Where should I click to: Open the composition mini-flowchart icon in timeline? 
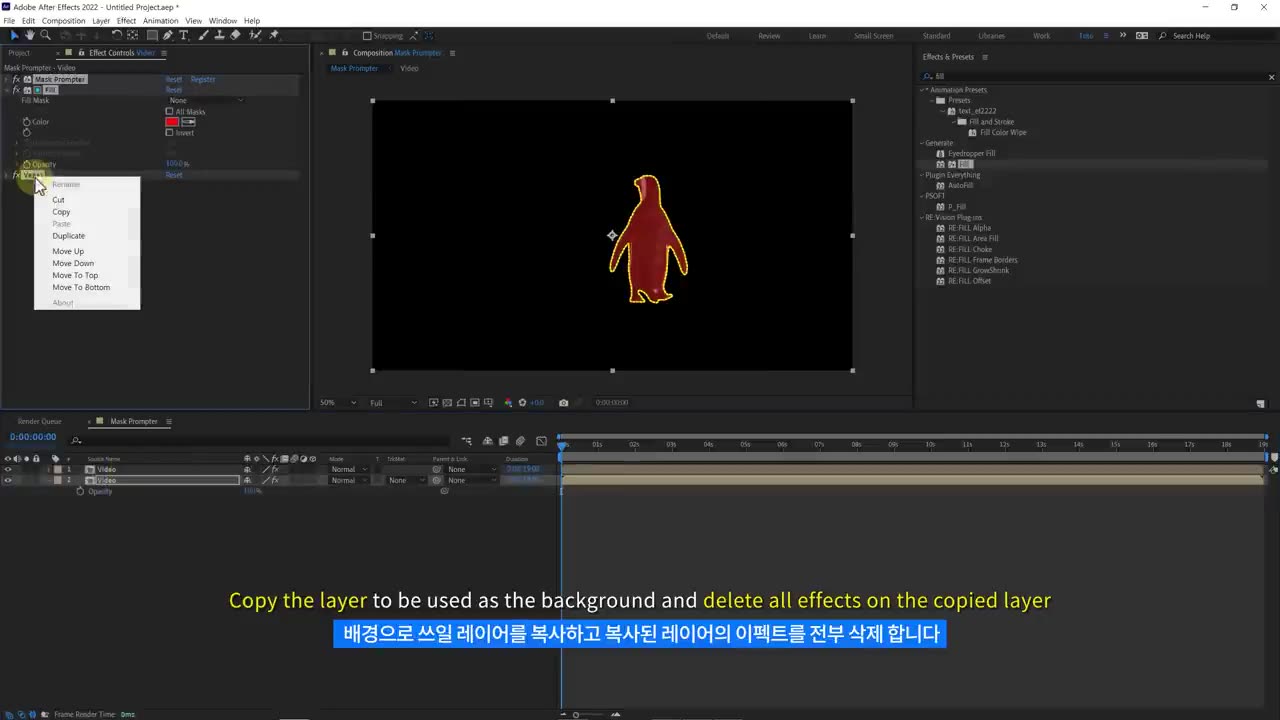(466, 441)
